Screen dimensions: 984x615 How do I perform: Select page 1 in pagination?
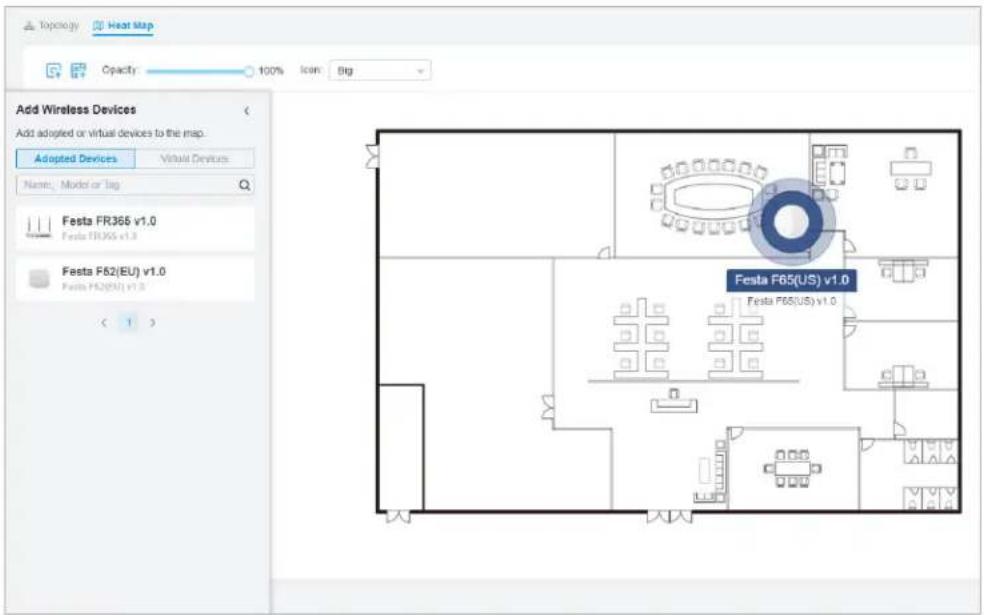click(129, 323)
